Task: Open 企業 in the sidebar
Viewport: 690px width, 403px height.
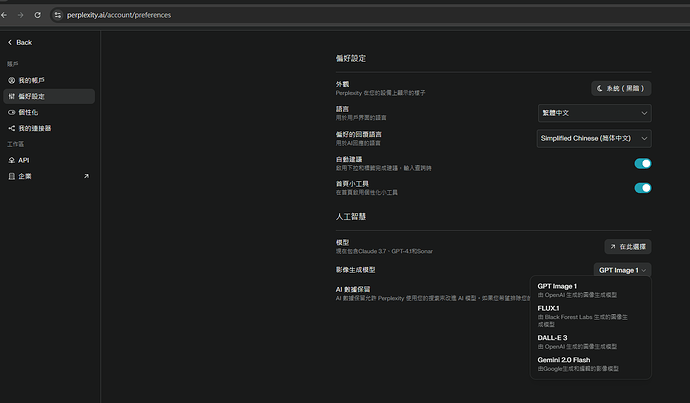Action: pos(48,176)
